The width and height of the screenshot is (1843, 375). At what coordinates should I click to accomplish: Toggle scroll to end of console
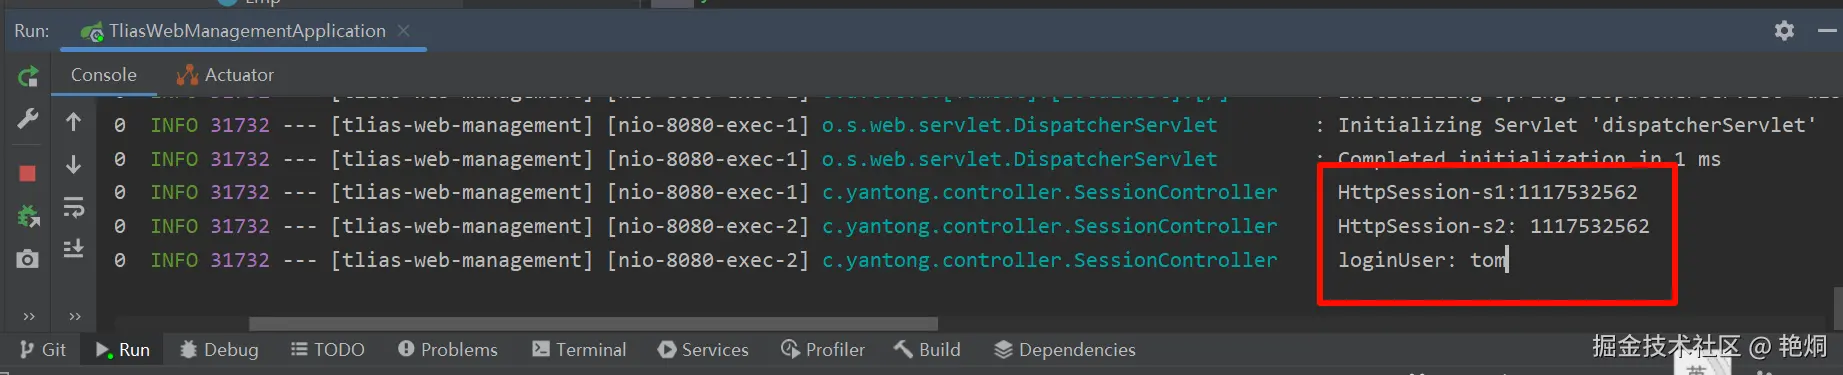[74, 248]
